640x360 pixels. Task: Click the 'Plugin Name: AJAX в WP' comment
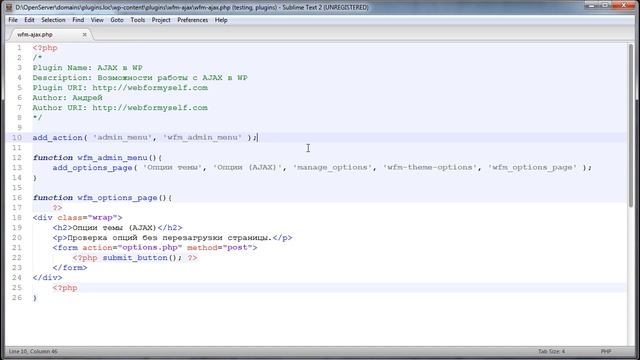88,68
